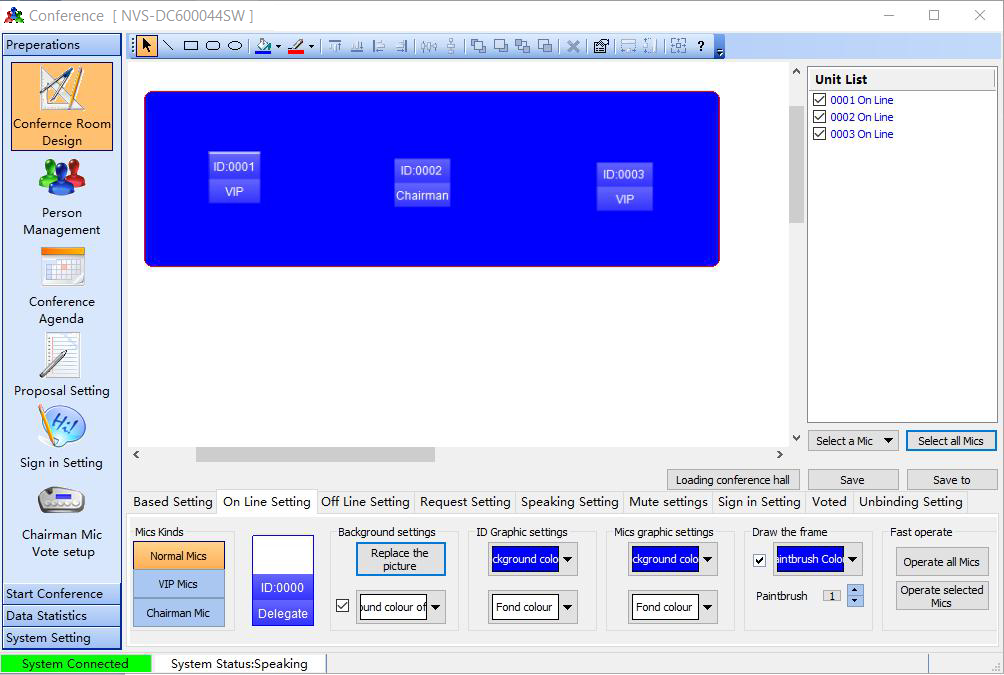Viewport: 1004px width, 675px height.
Task: Expand the ID Graphic Fond colour dropdown
Action: coord(567,607)
